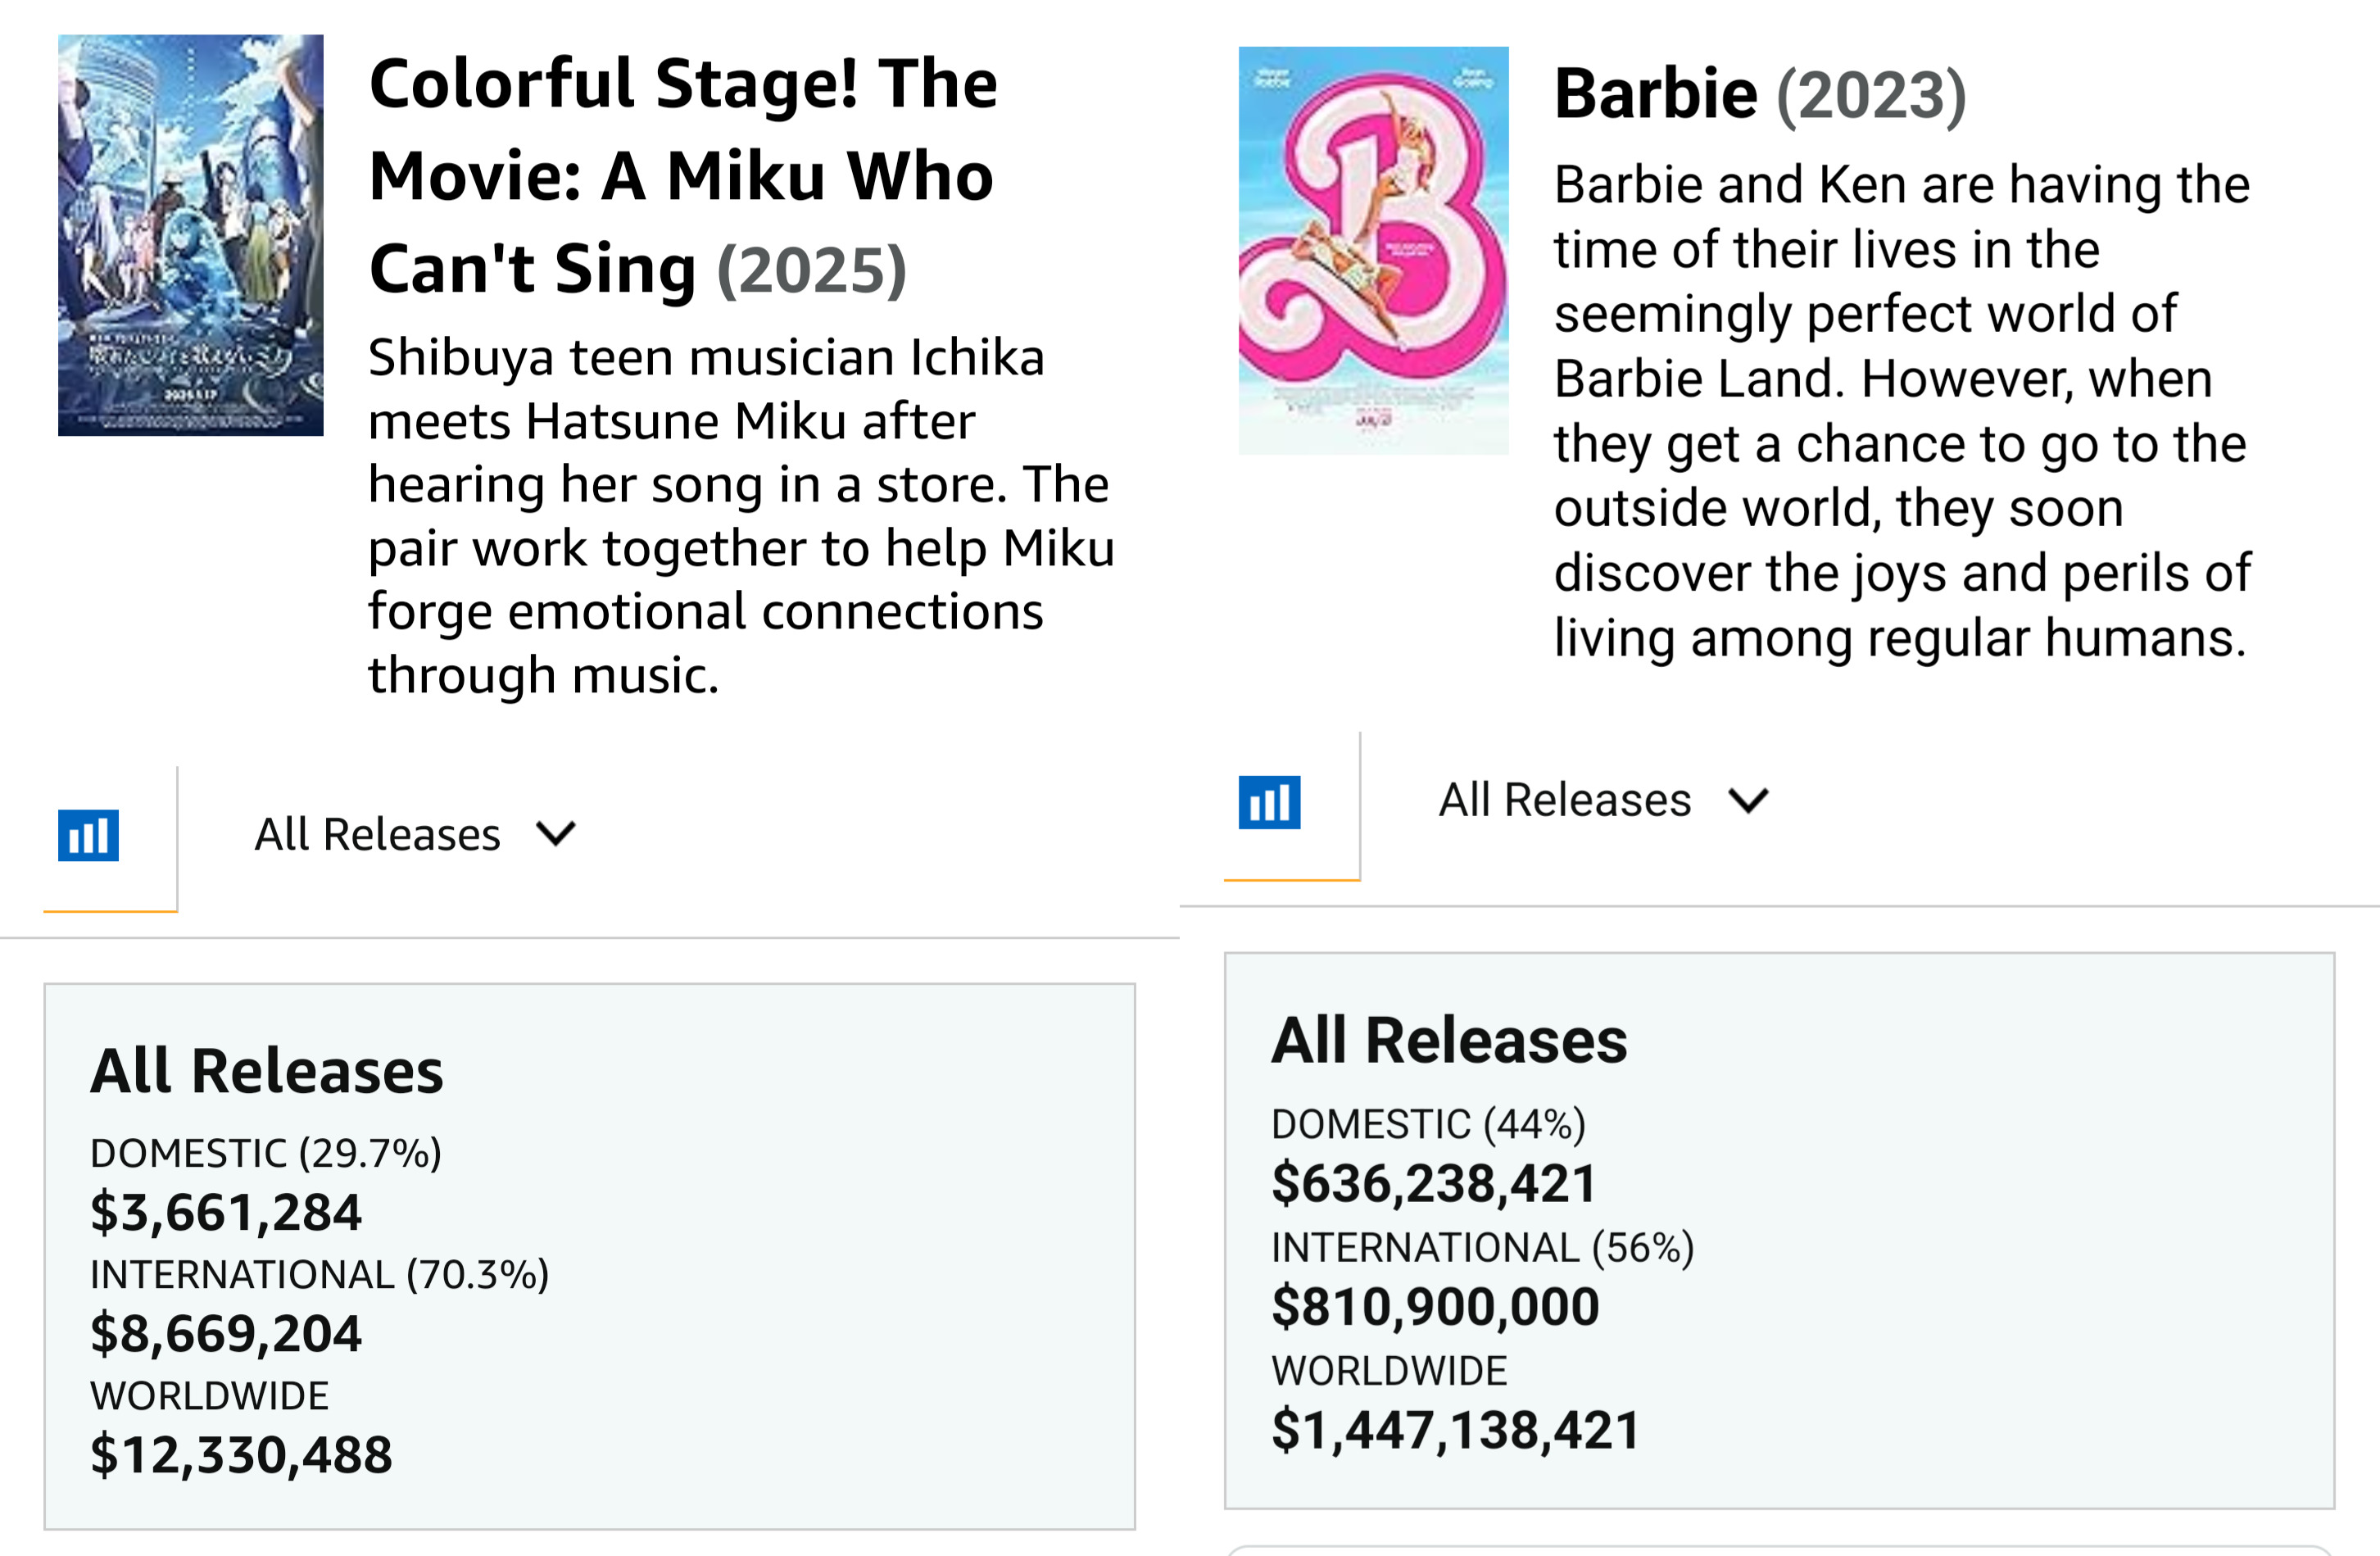
Task: Click the chevron arrow beside Colorful Stage's All Releases
Action: coord(556,833)
